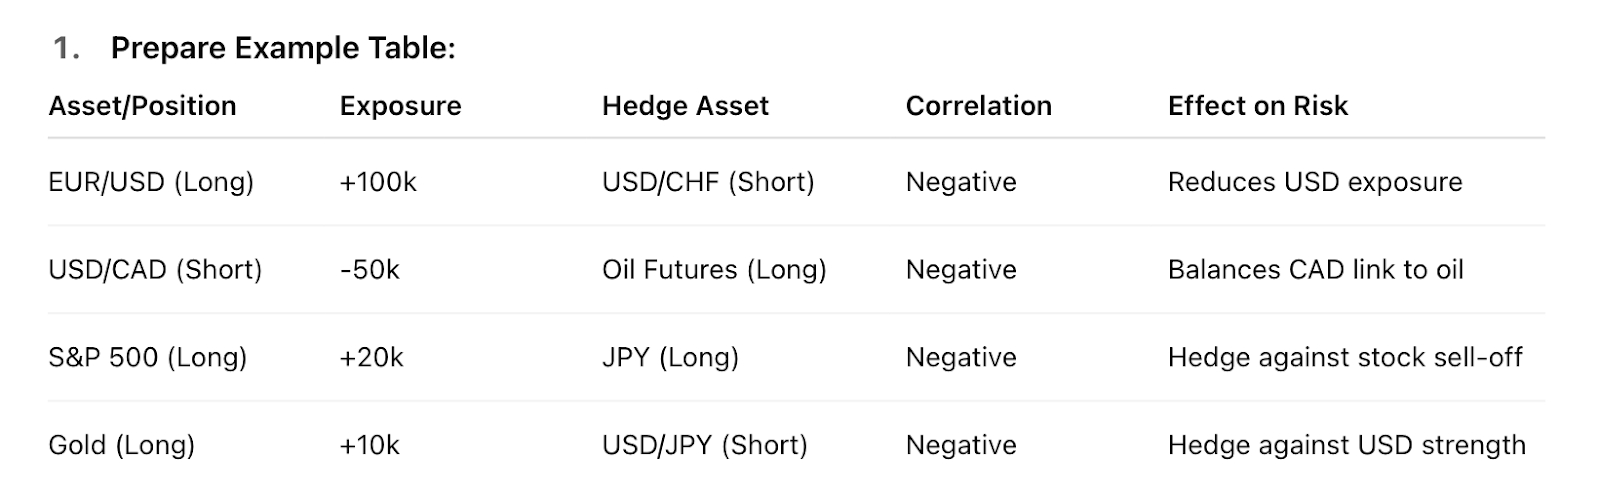This screenshot has height=501, width=1600.
Task: Select the Asset/Position column header
Action: (142, 106)
